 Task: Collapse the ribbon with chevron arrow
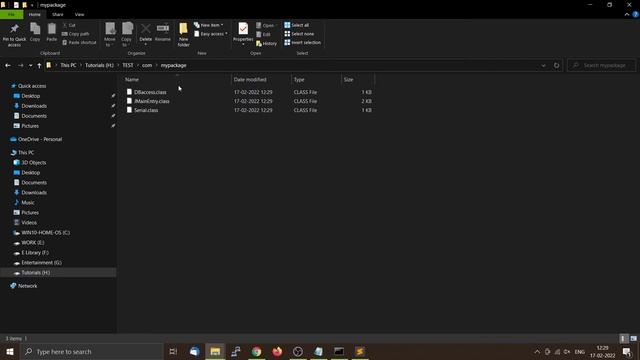tap(627, 14)
